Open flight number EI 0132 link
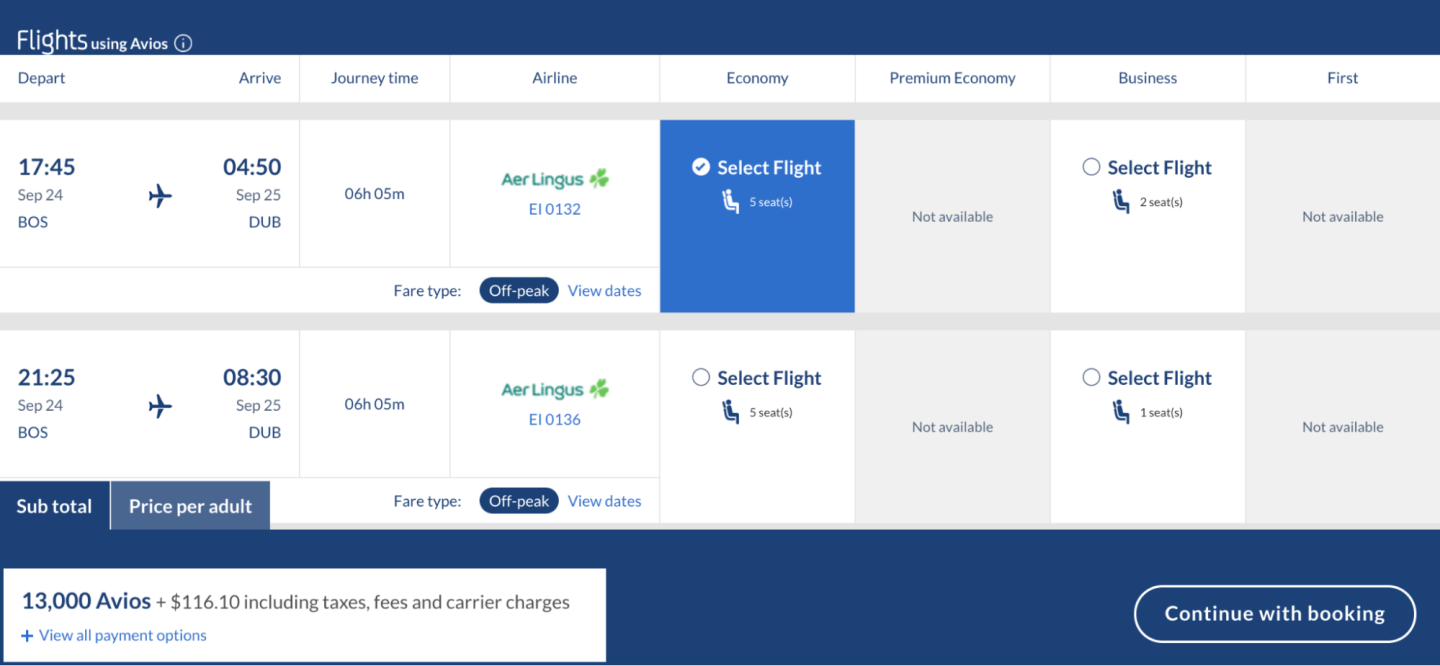The image size is (1440, 666). point(555,209)
